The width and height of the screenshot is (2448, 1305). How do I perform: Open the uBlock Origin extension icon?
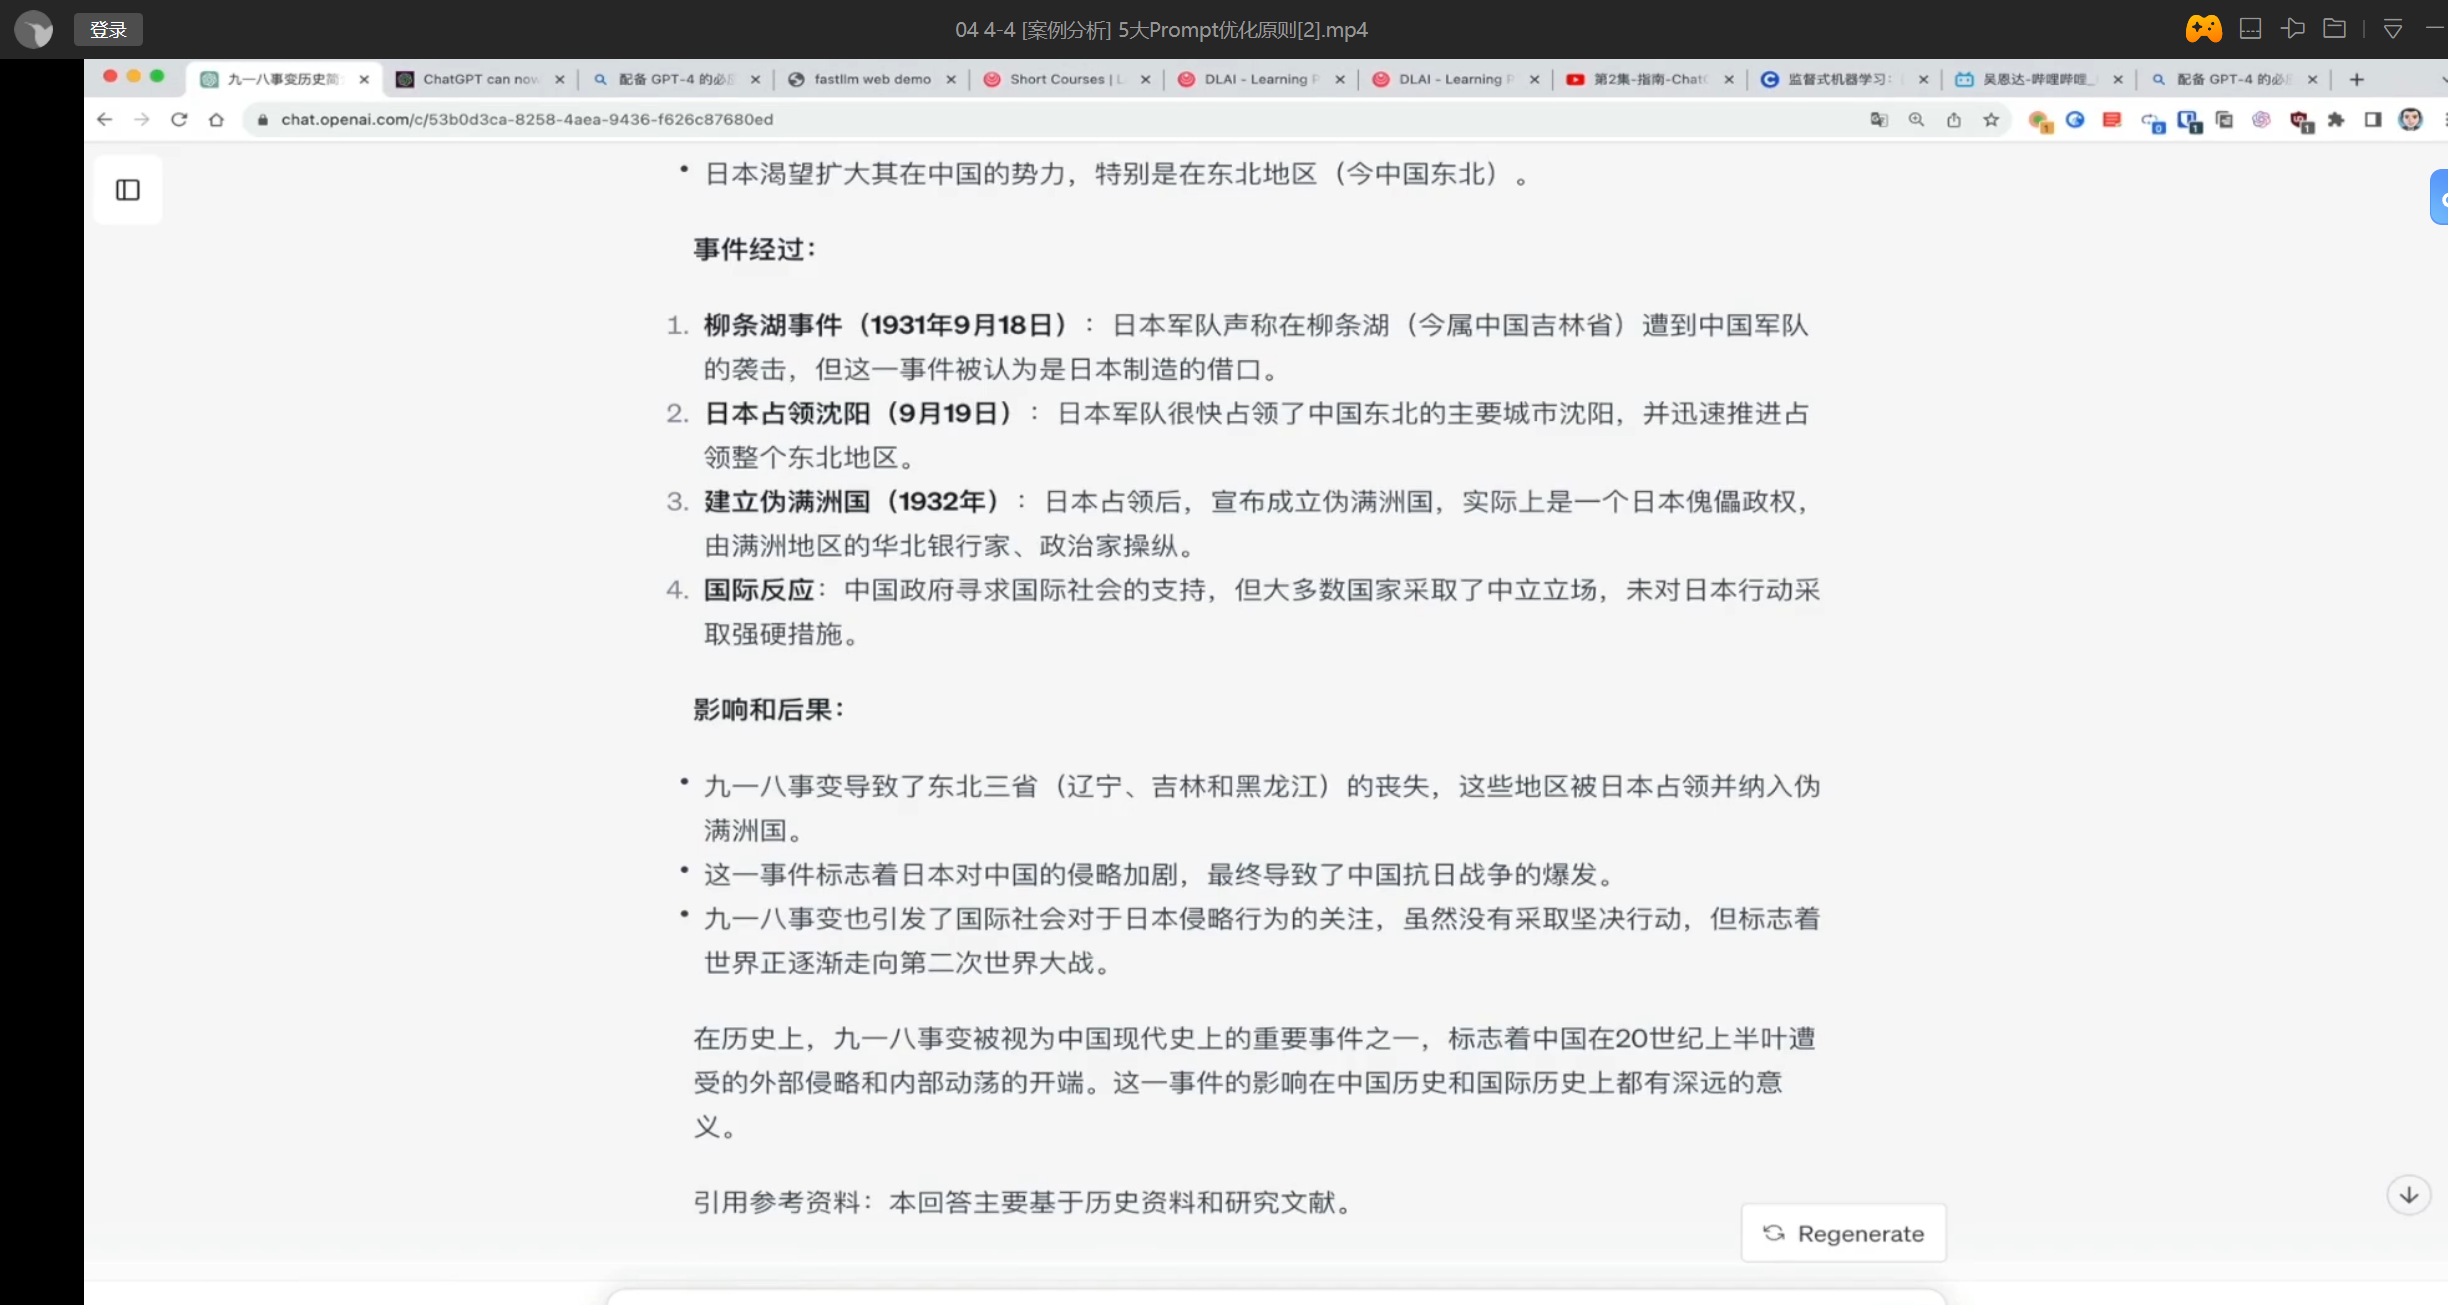point(2300,121)
